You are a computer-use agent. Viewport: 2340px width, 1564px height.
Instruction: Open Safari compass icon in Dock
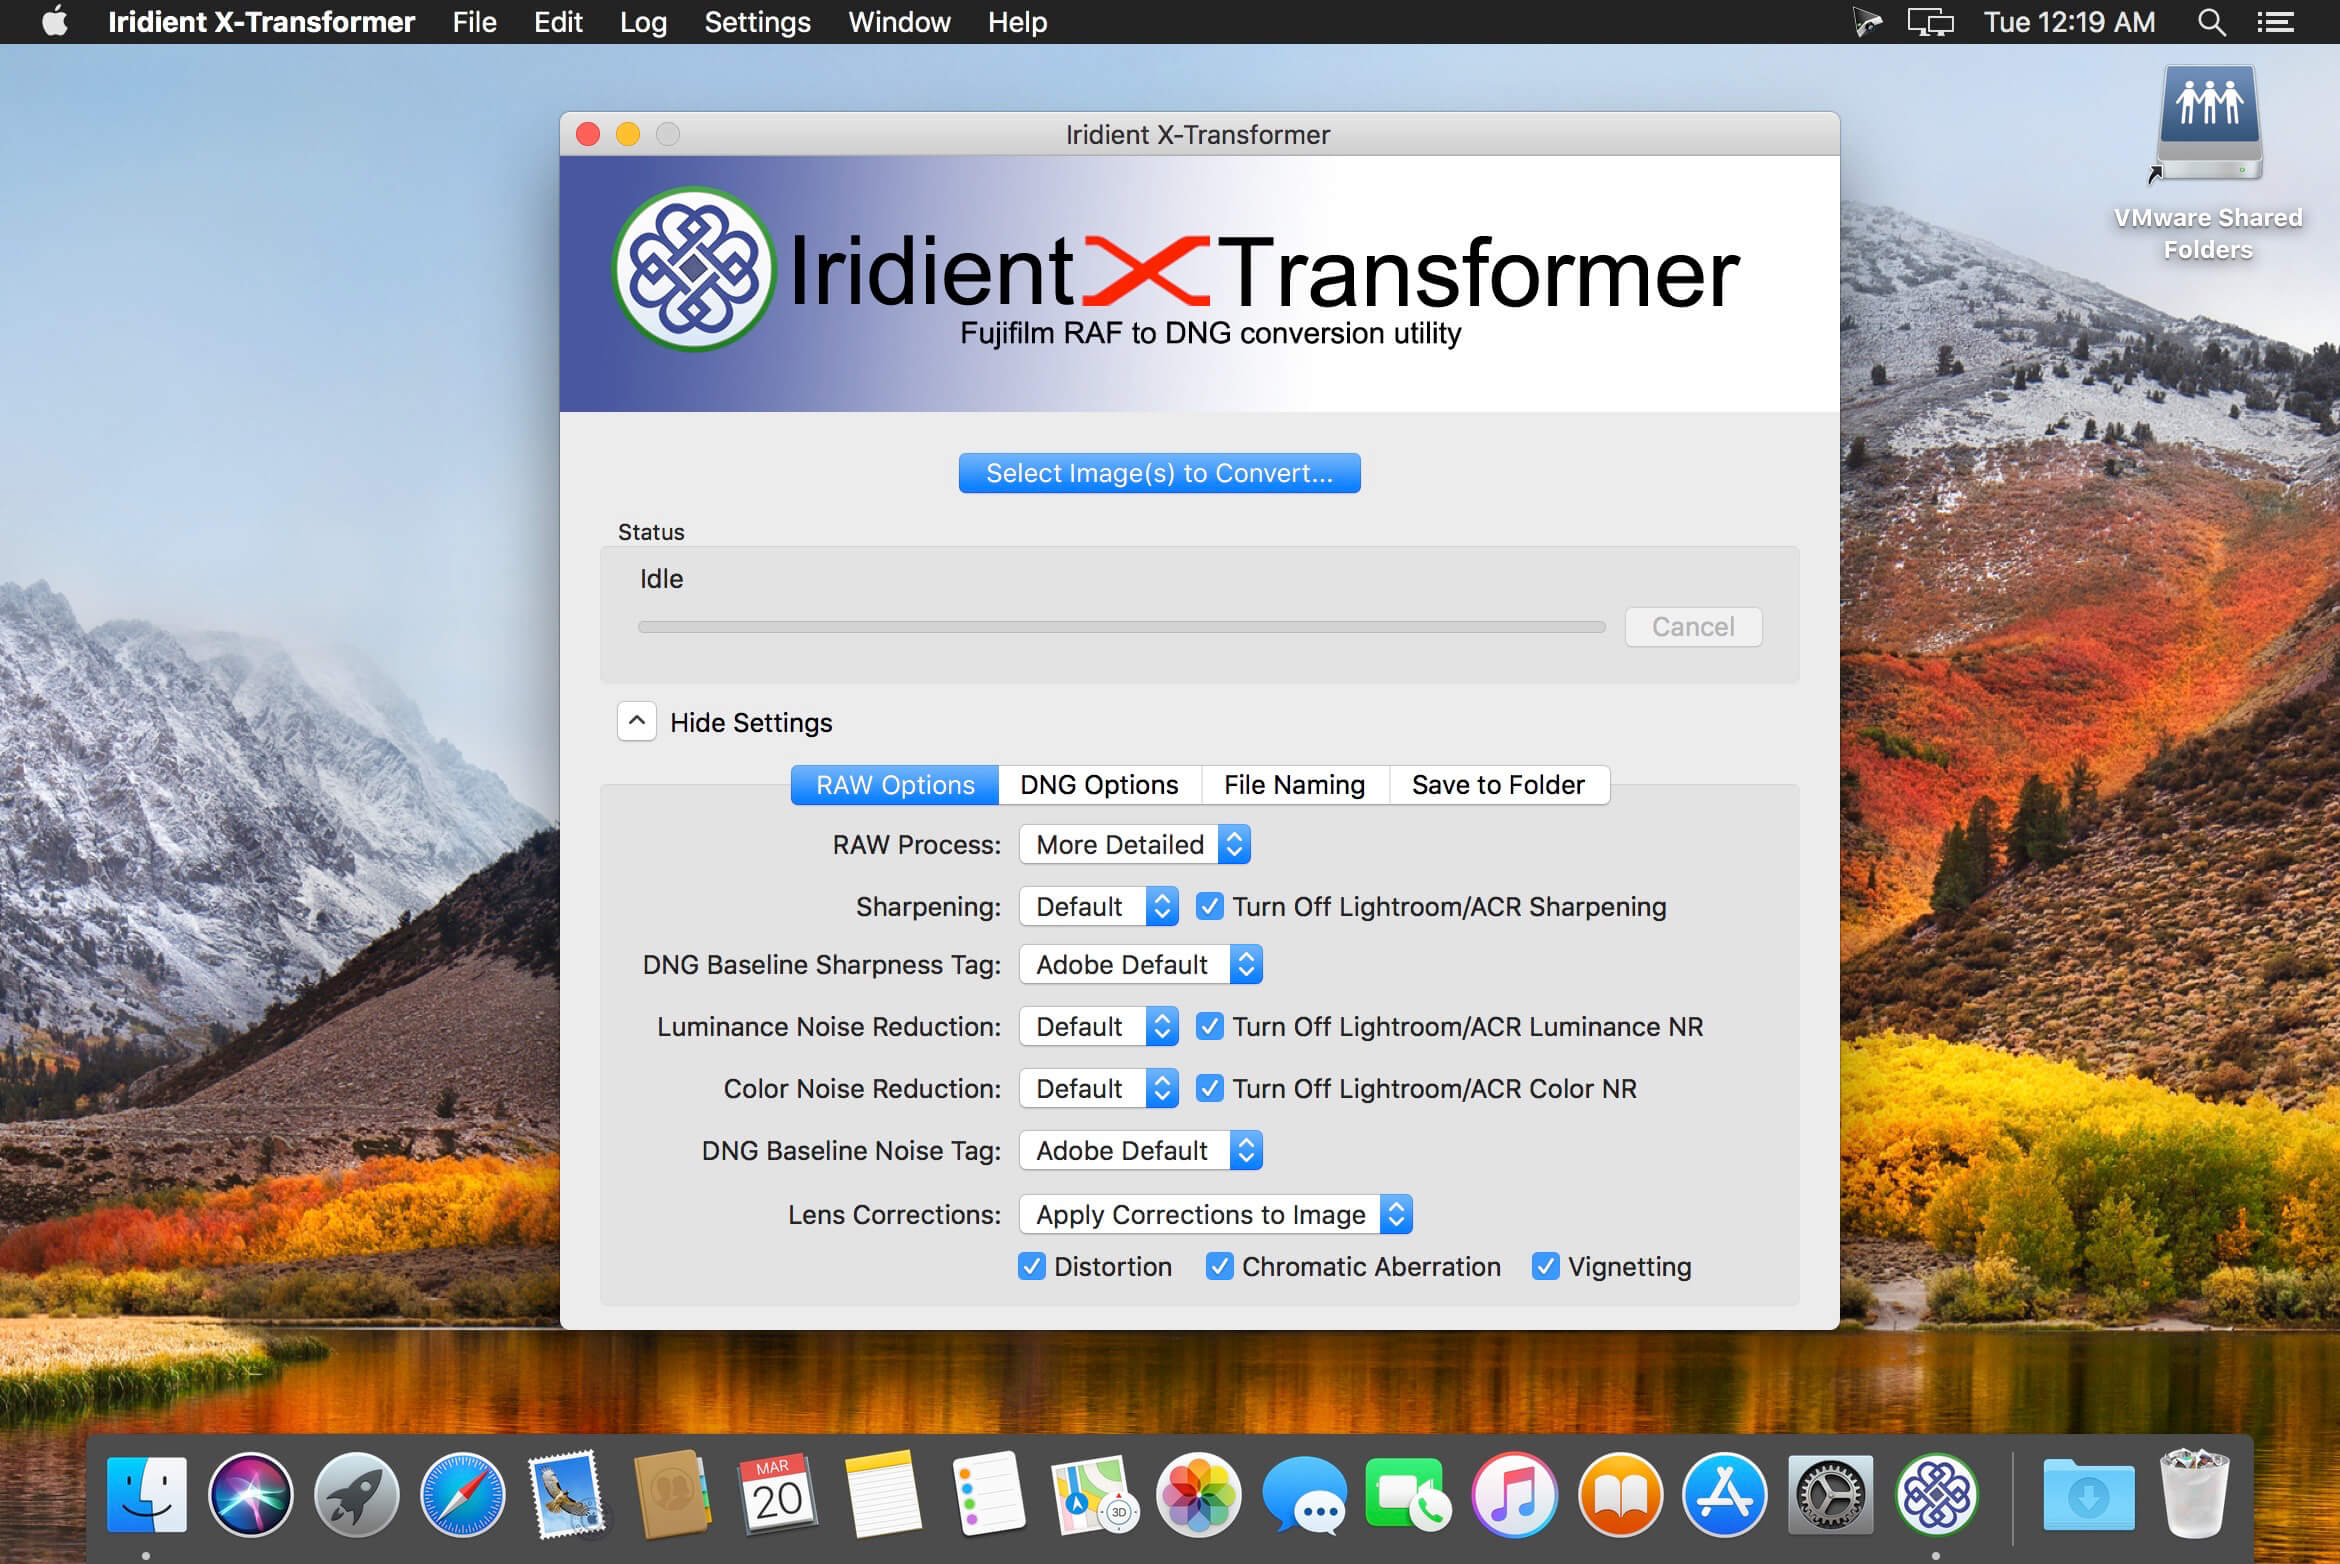(462, 1495)
